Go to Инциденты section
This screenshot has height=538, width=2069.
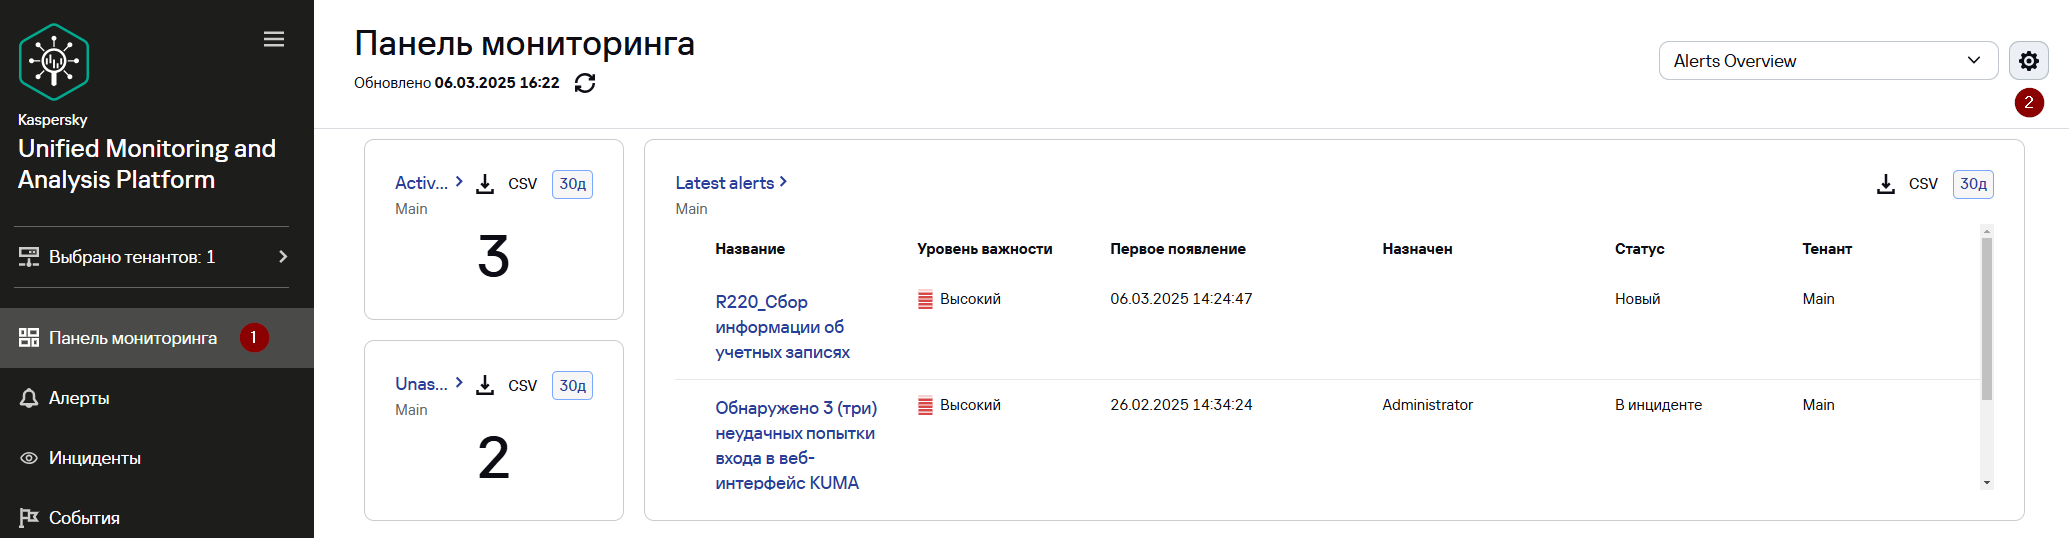(157, 458)
